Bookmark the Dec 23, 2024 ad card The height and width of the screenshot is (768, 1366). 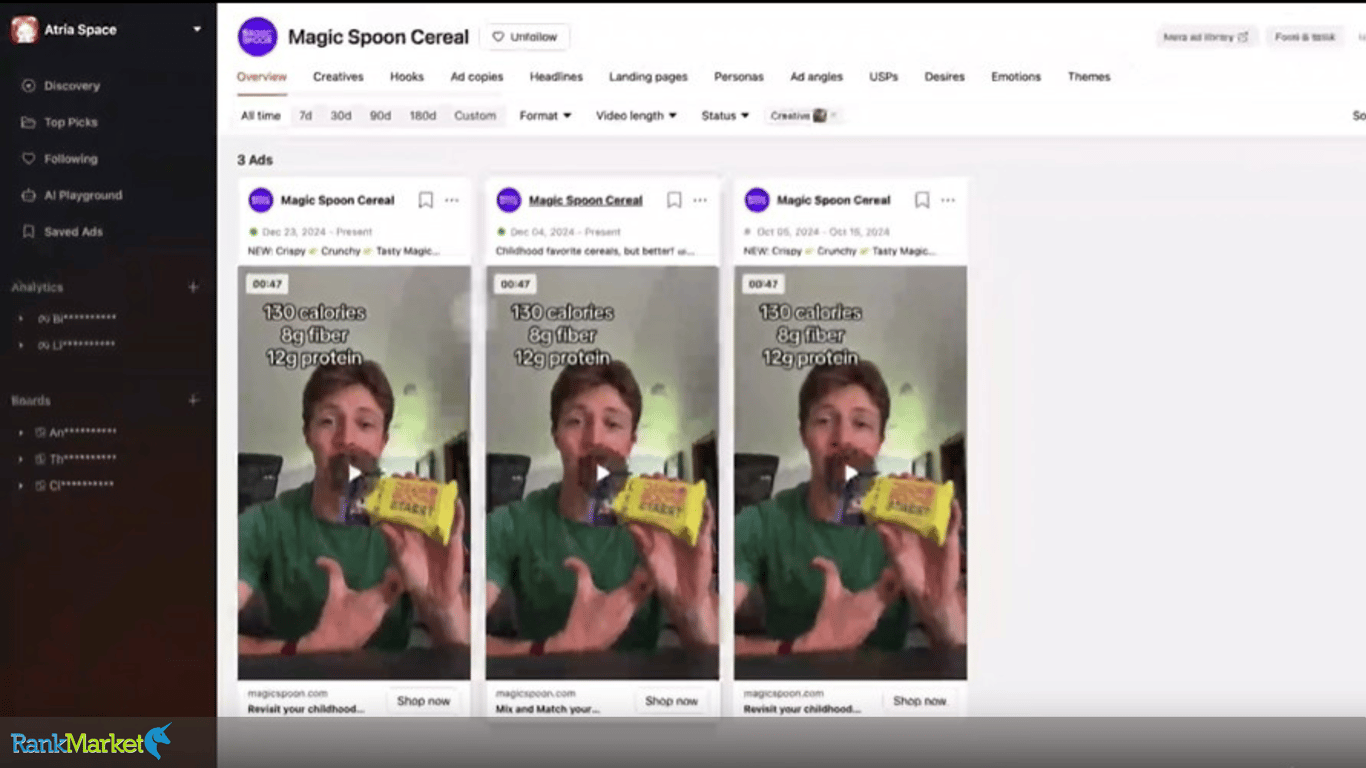[426, 200]
